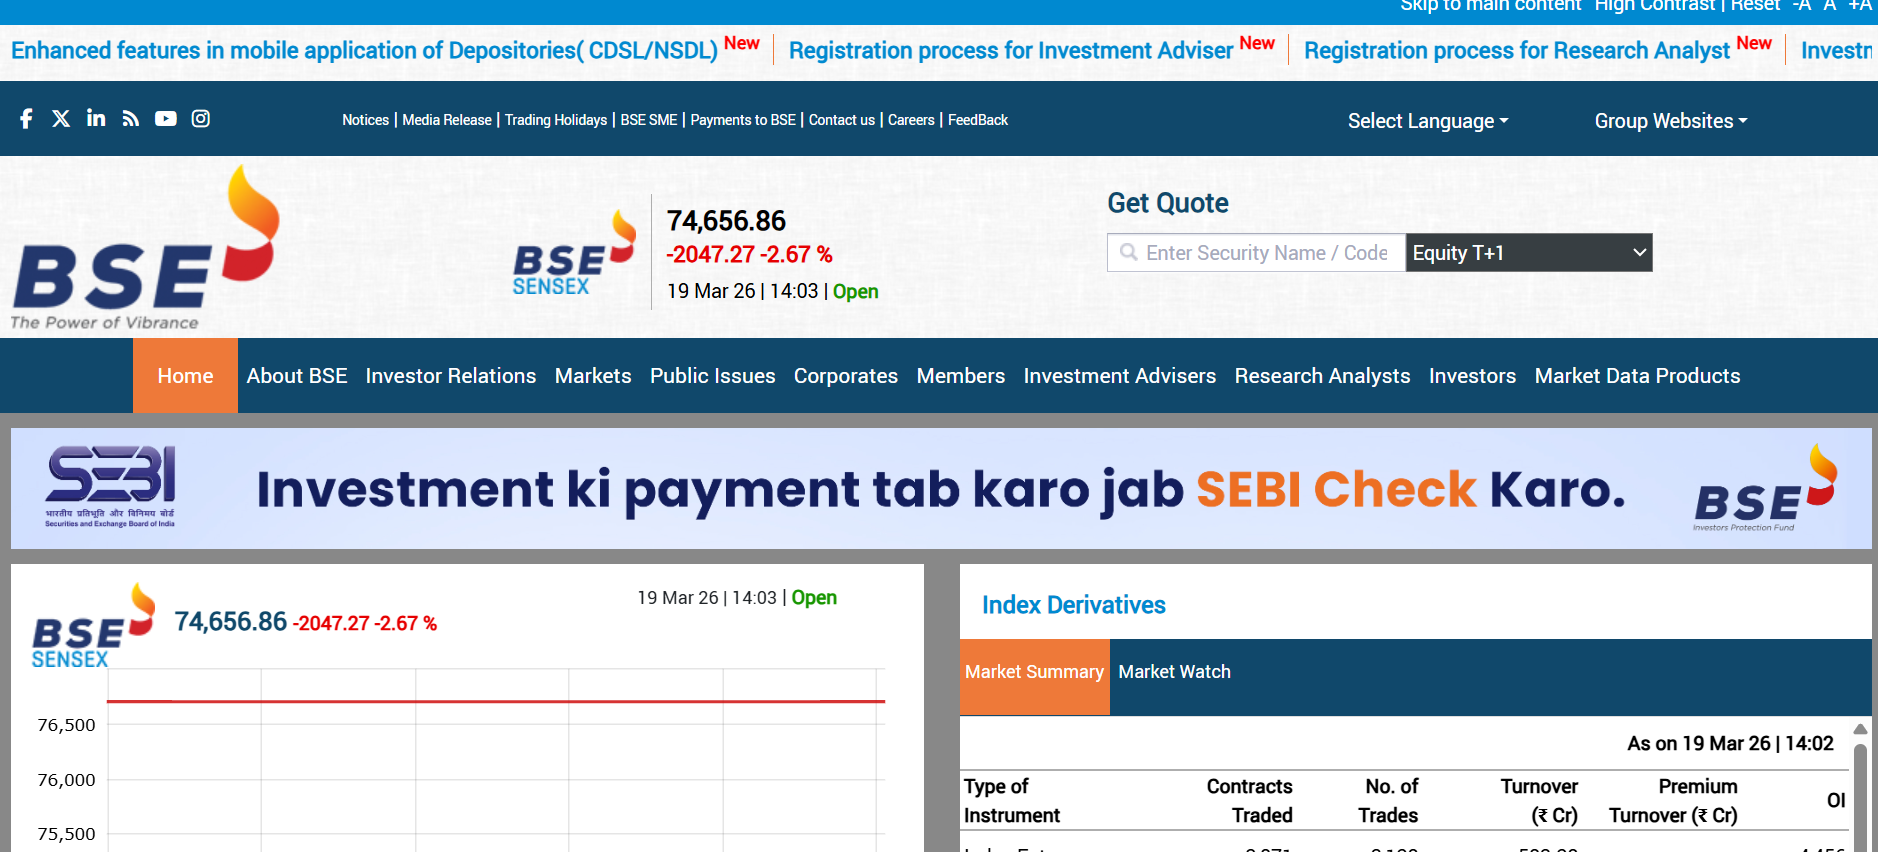Open the Careers link
Viewport: 1878px width, 852px height.
point(912,120)
